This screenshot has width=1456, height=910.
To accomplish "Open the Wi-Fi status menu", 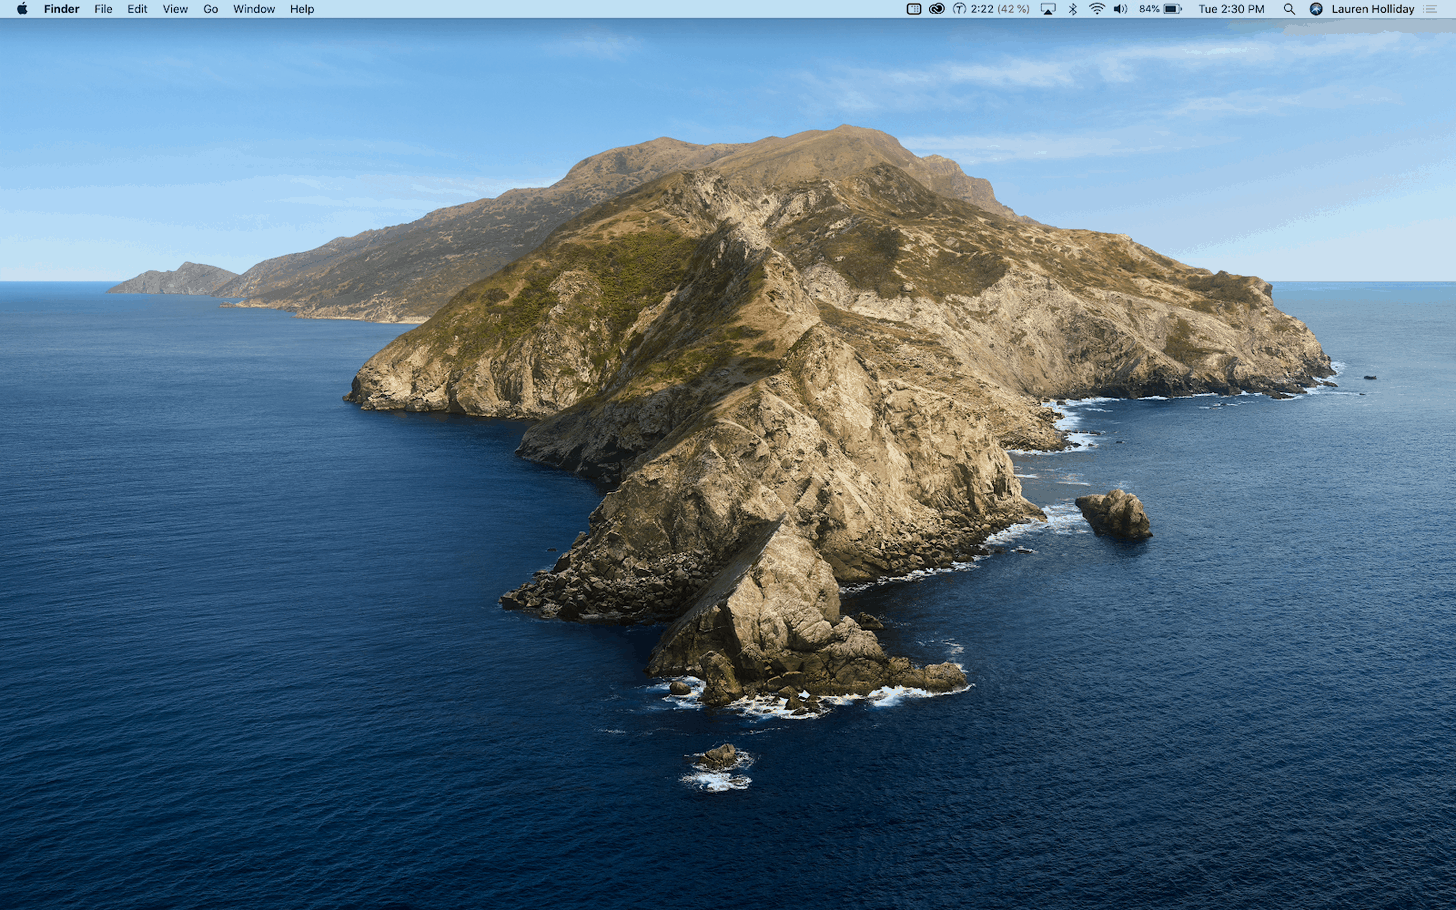I will 1096,9.
